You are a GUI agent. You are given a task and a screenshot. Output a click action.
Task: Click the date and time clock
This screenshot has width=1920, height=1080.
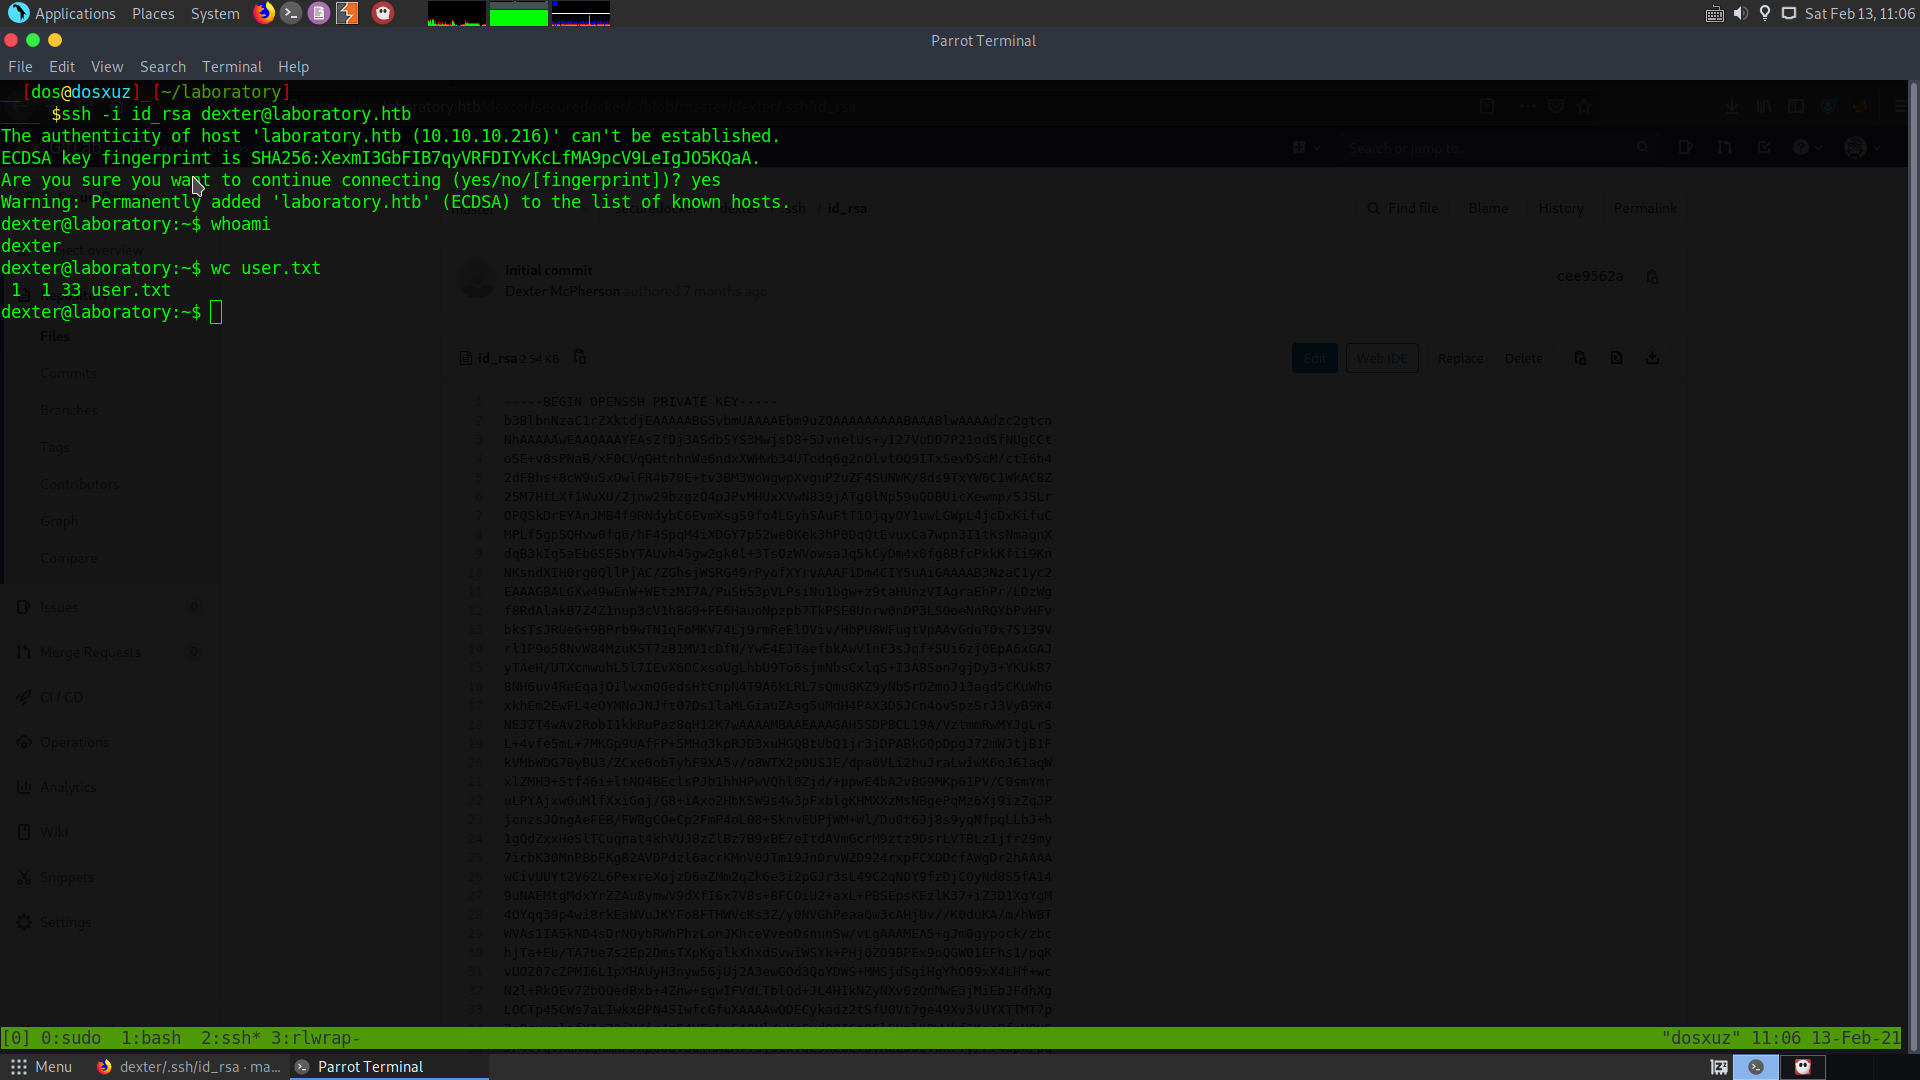pyautogui.click(x=1859, y=13)
